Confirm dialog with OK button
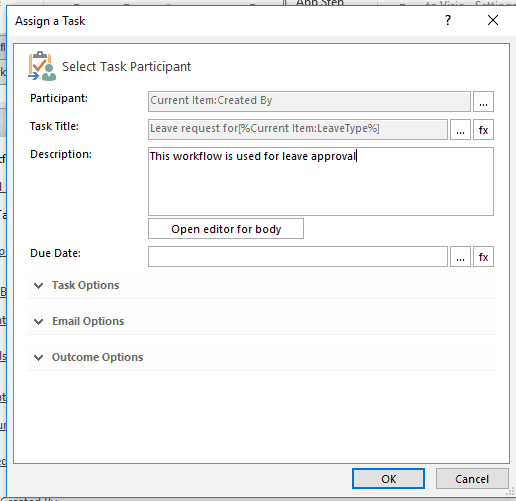The width and height of the screenshot is (516, 501). pyautogui.click(x=388, y=479)
